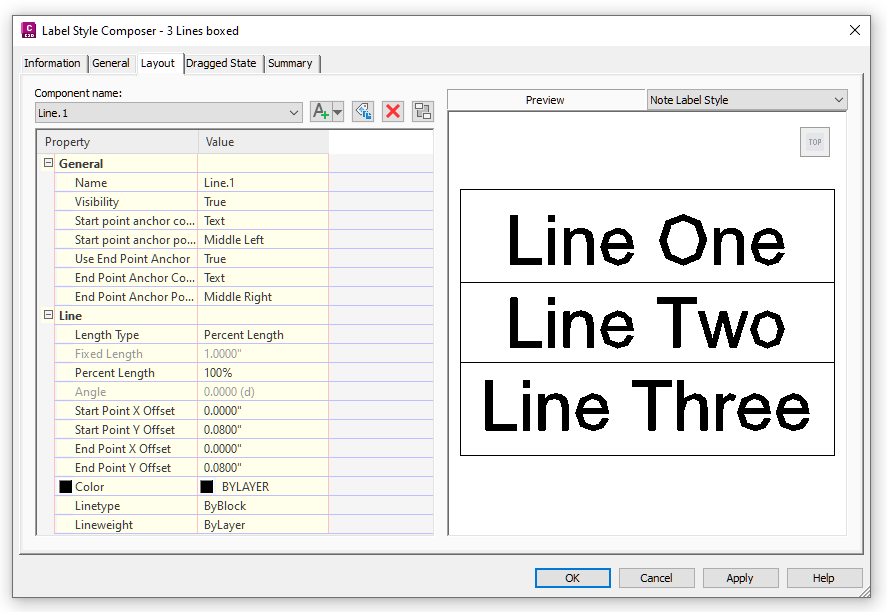Click the Help button
The width and height of the screenshot is (887, 612).
click(x=824, y=577)
